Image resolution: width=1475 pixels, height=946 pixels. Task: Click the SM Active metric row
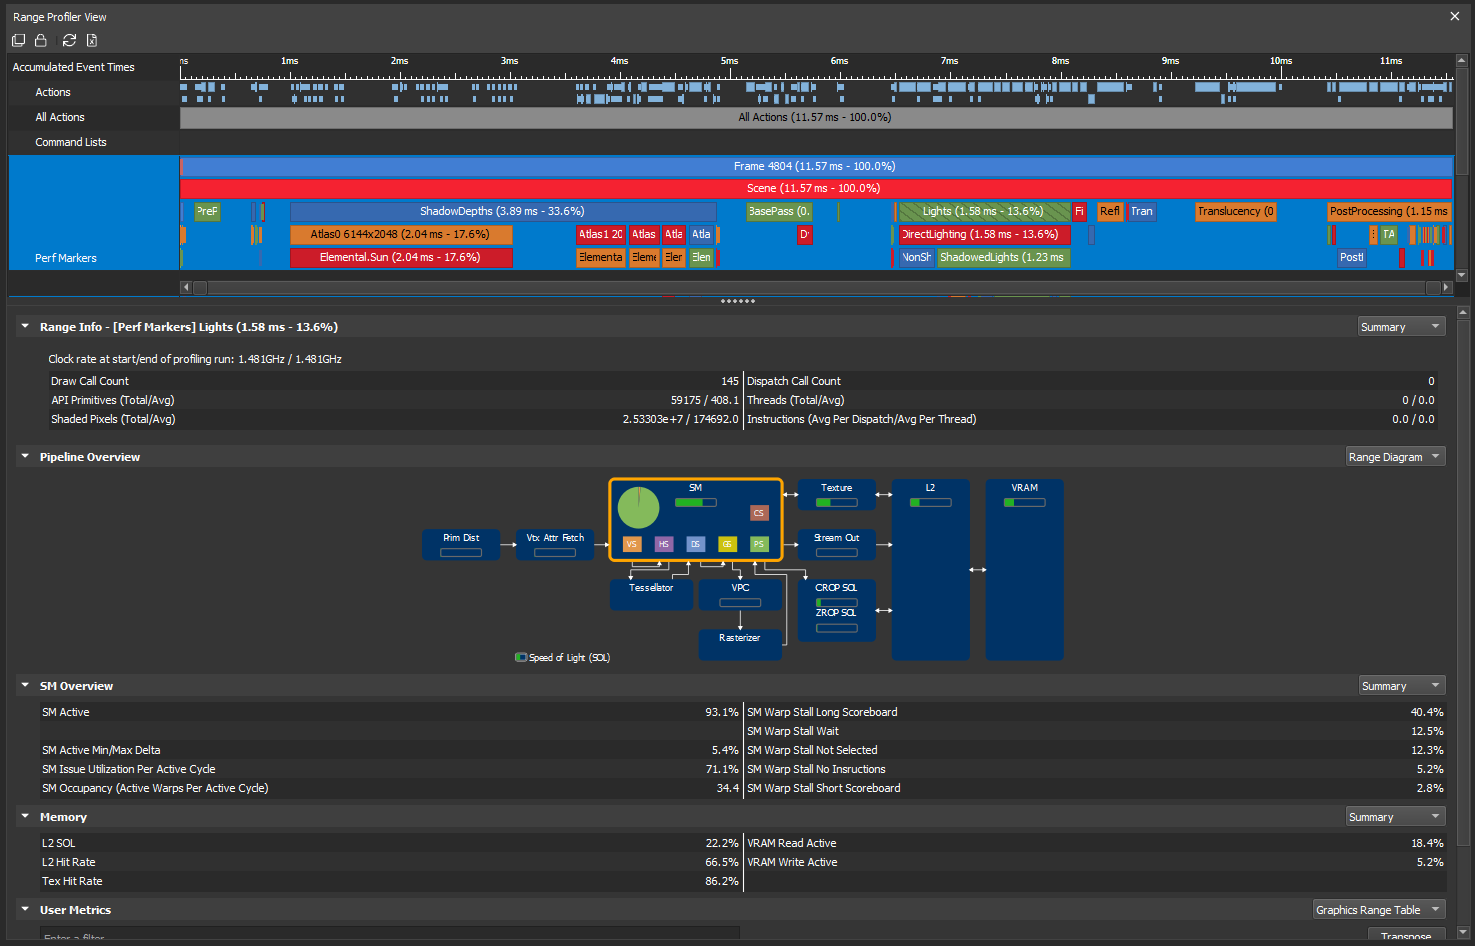click(390, 712)
